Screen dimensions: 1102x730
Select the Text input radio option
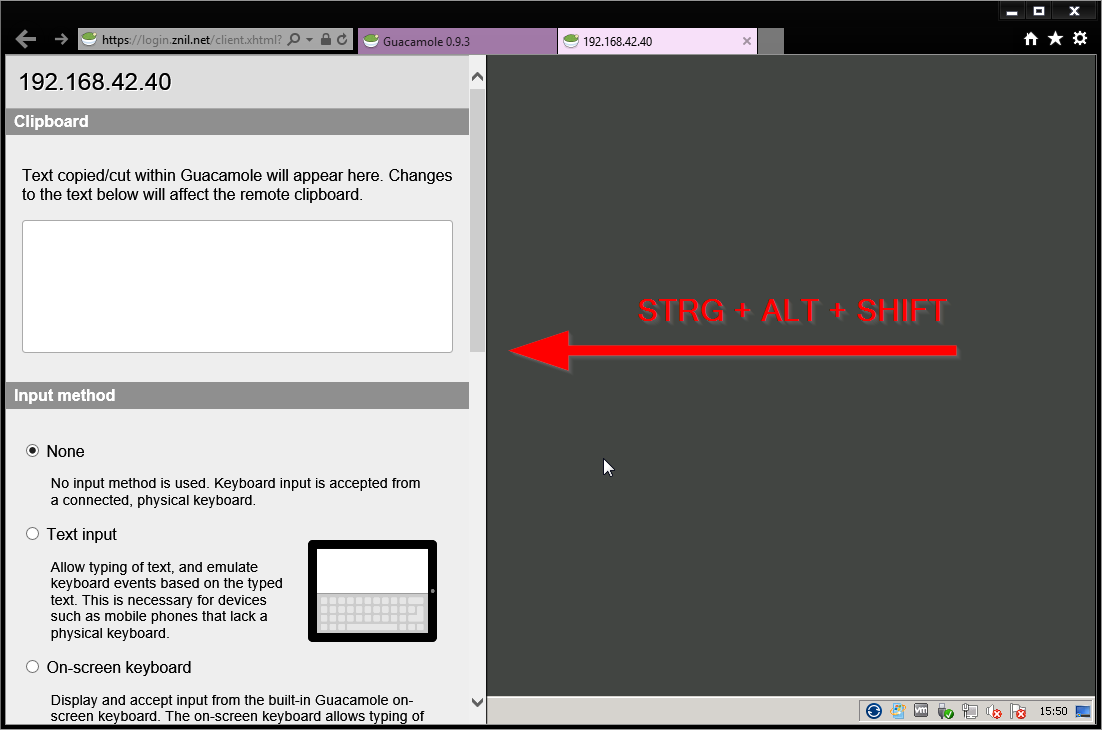[33, 534]
